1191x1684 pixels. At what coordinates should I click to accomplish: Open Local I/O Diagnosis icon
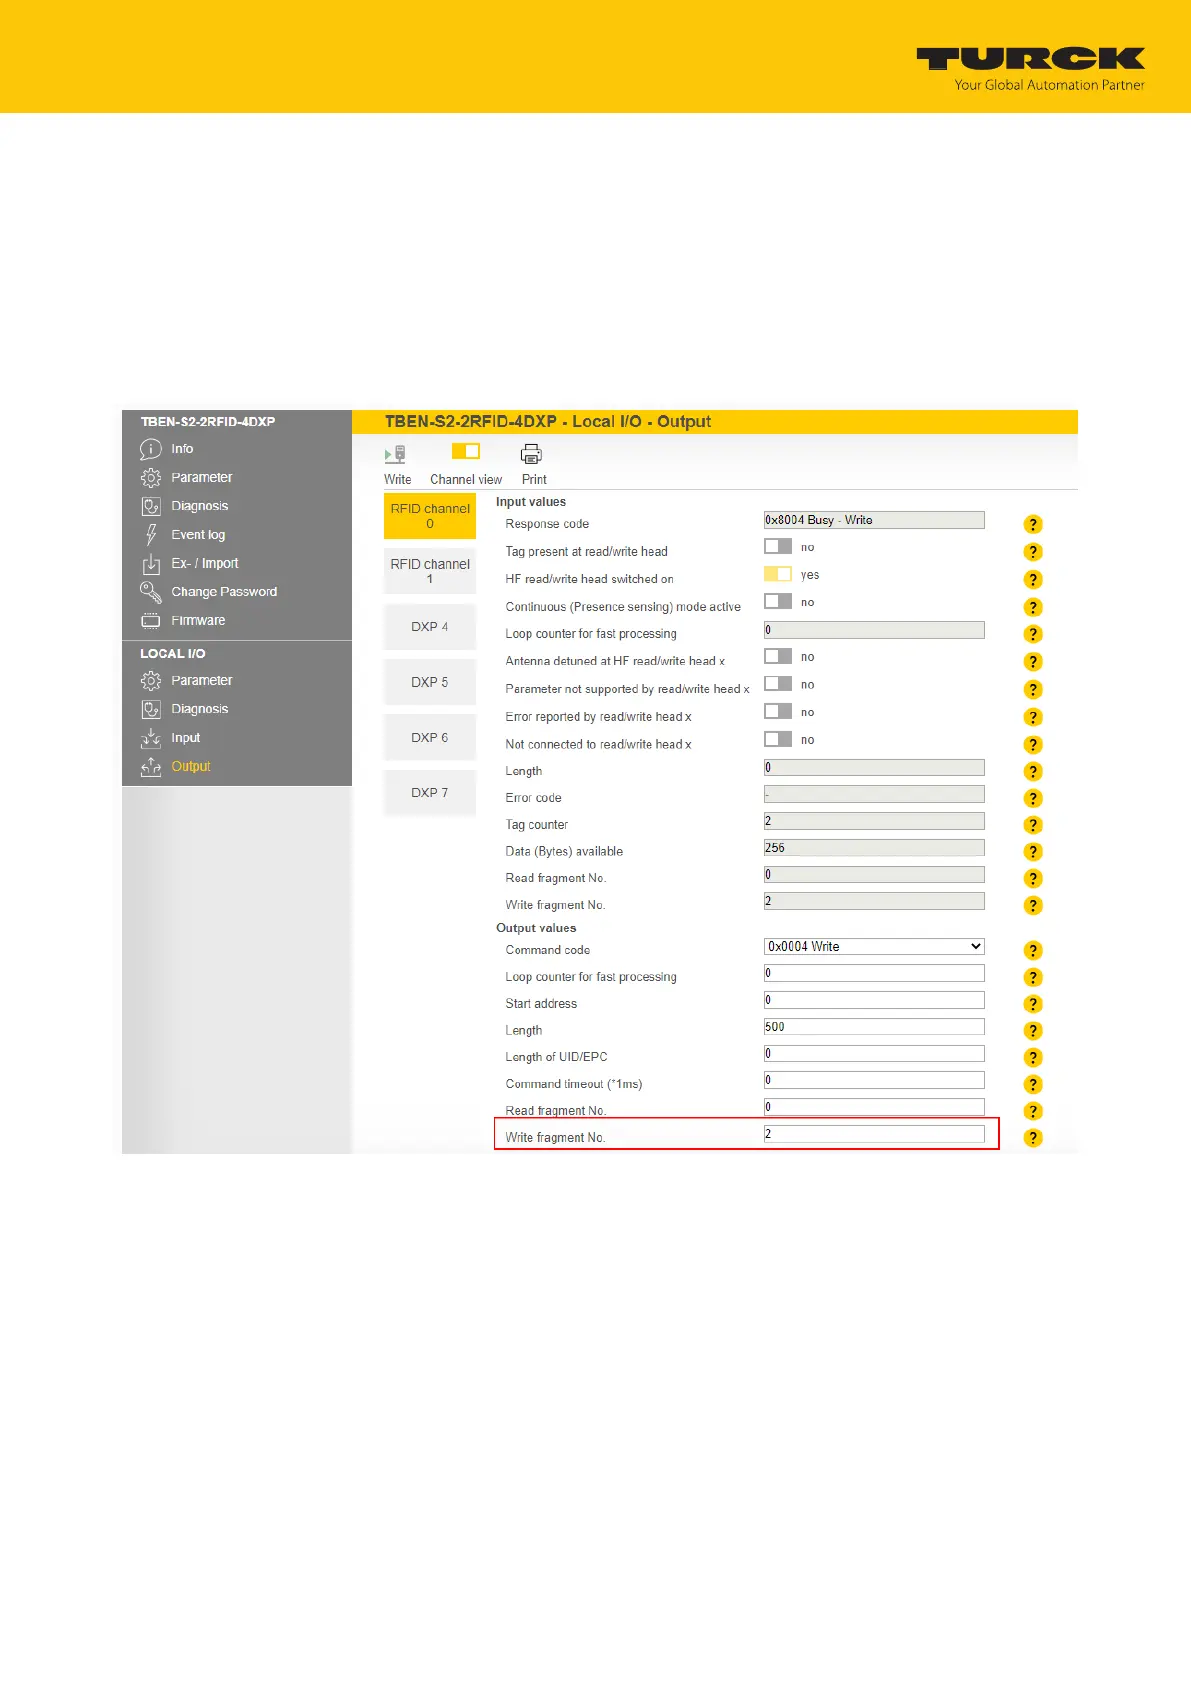150,709
